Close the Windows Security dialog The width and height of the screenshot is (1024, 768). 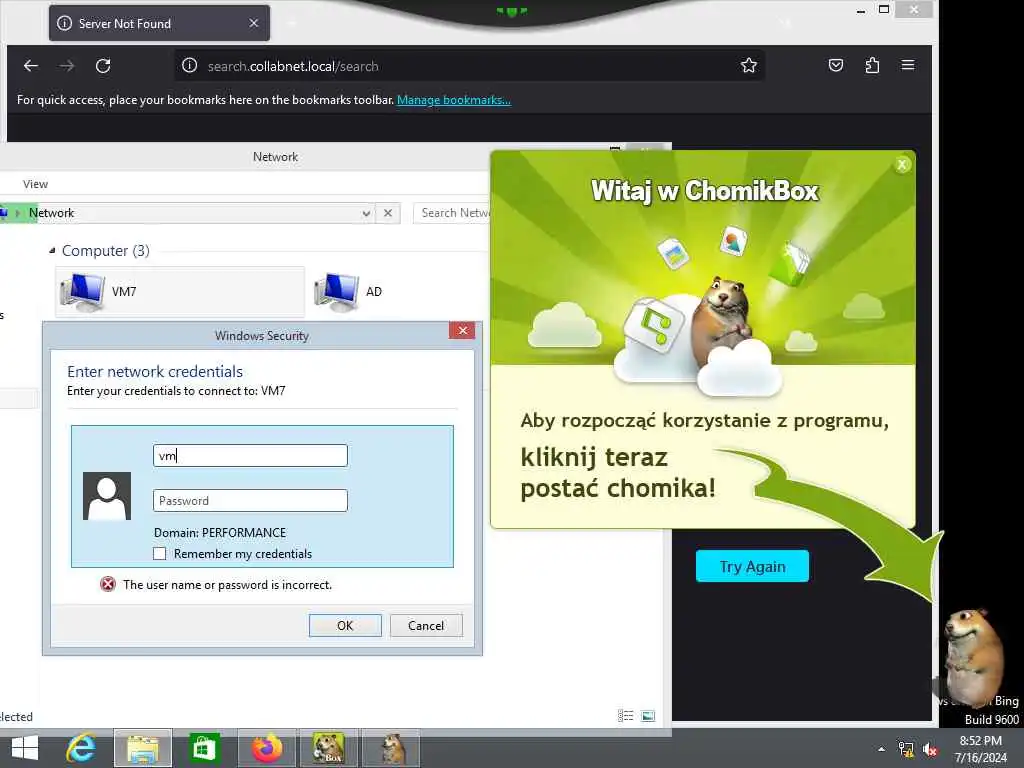pos(462,330)
